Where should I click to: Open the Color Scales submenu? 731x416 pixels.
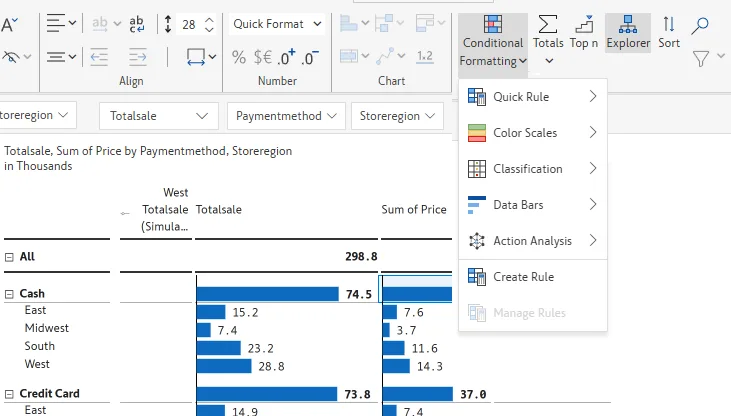(x=532, y=132)
